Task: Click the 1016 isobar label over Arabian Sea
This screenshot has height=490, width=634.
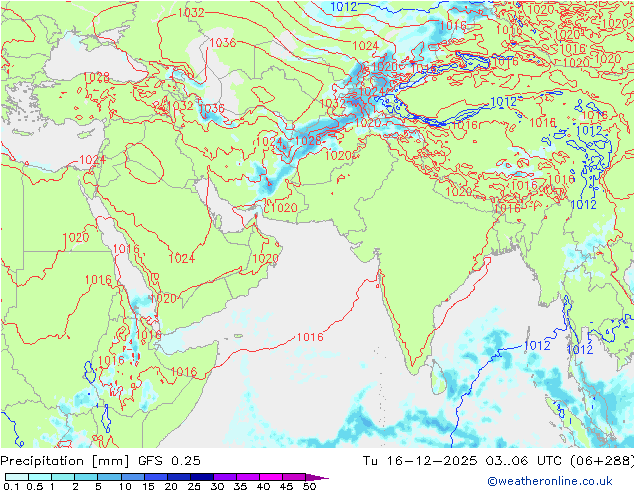Action: pyautogui.click(x=310, y=337)
